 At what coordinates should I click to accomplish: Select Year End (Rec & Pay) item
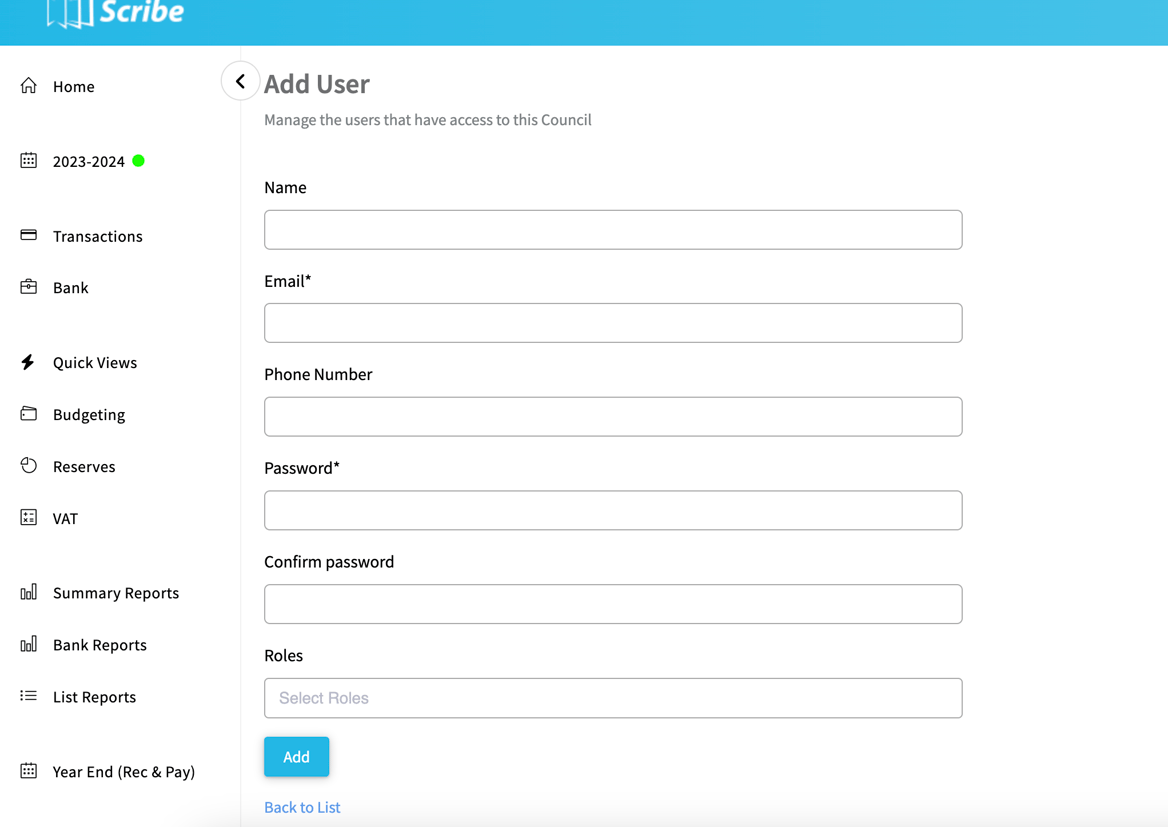pos(123,772)
